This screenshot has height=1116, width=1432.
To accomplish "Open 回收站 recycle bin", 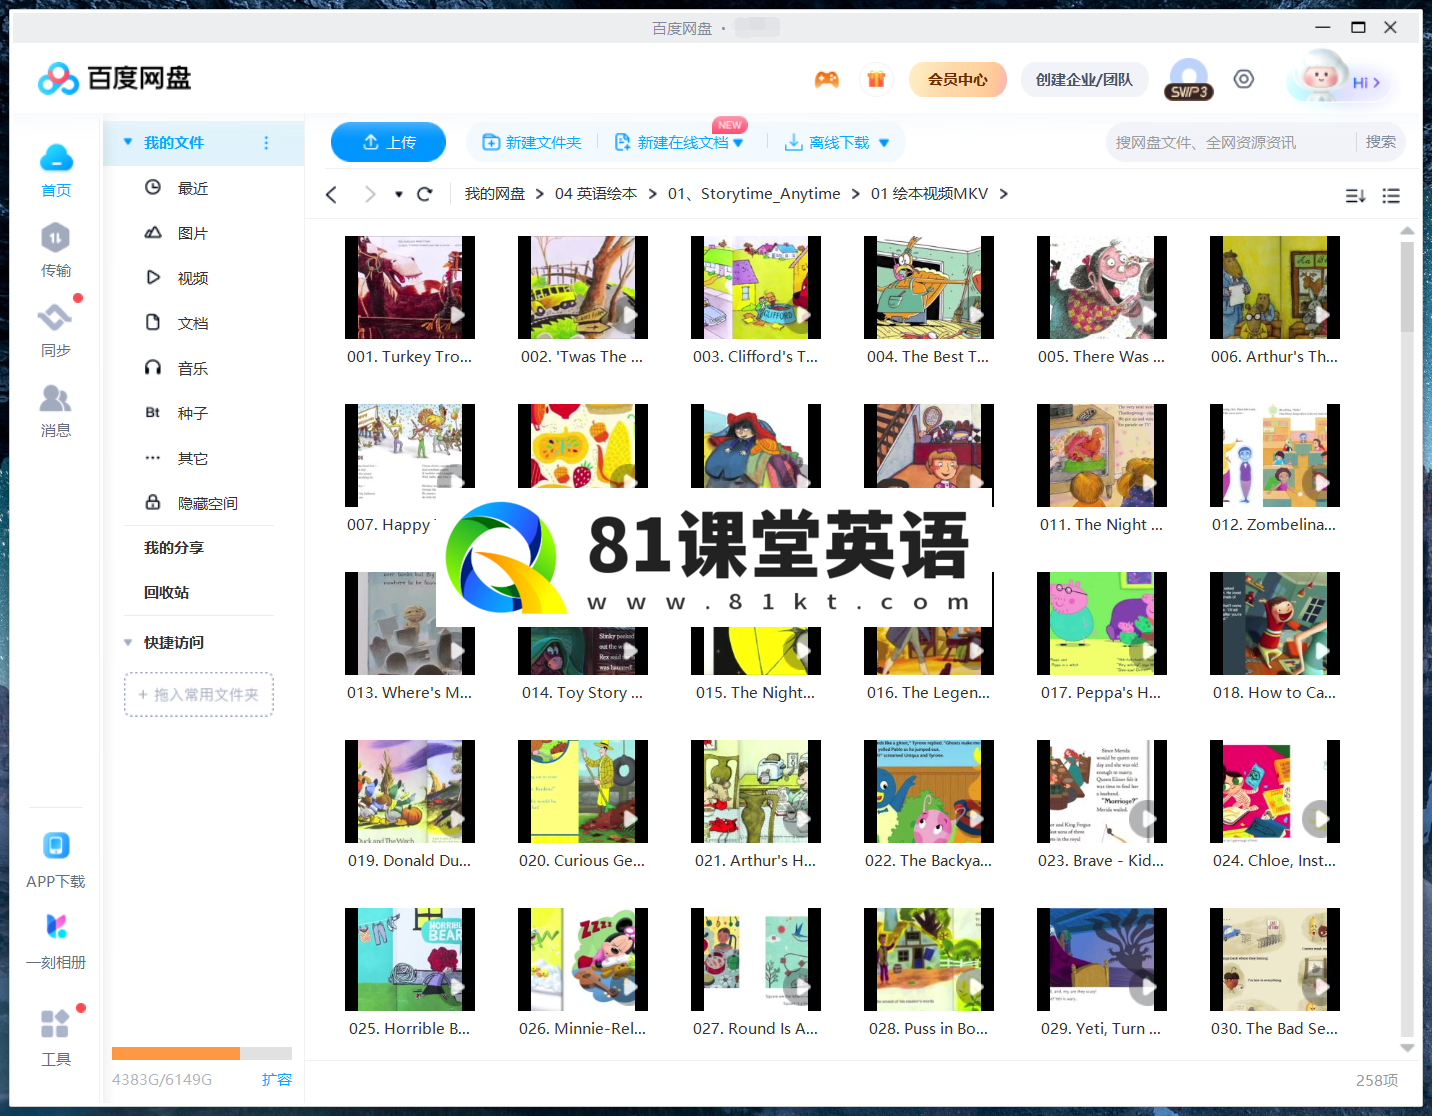I will pyautogui.click(x=166, y=592).
